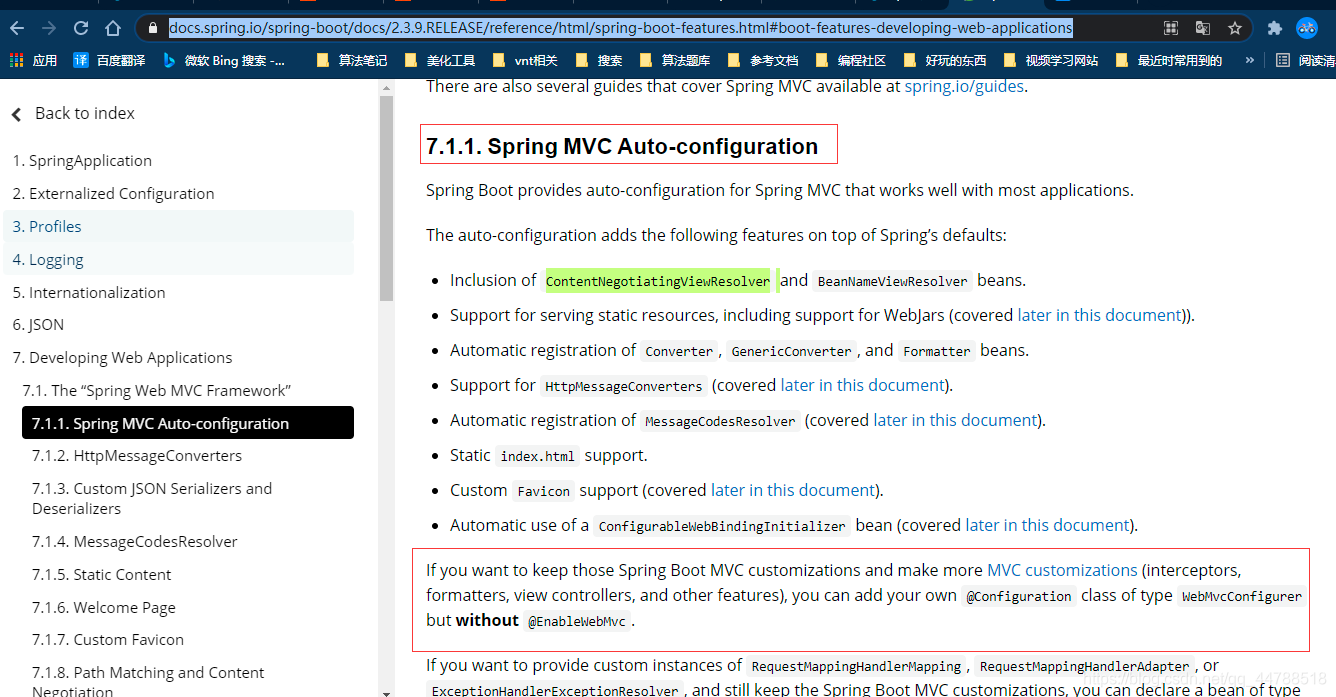Open the 视频学习网站 bookmark folder
This screenshot has height=697, width=1336.
(x=1050, y=60)
